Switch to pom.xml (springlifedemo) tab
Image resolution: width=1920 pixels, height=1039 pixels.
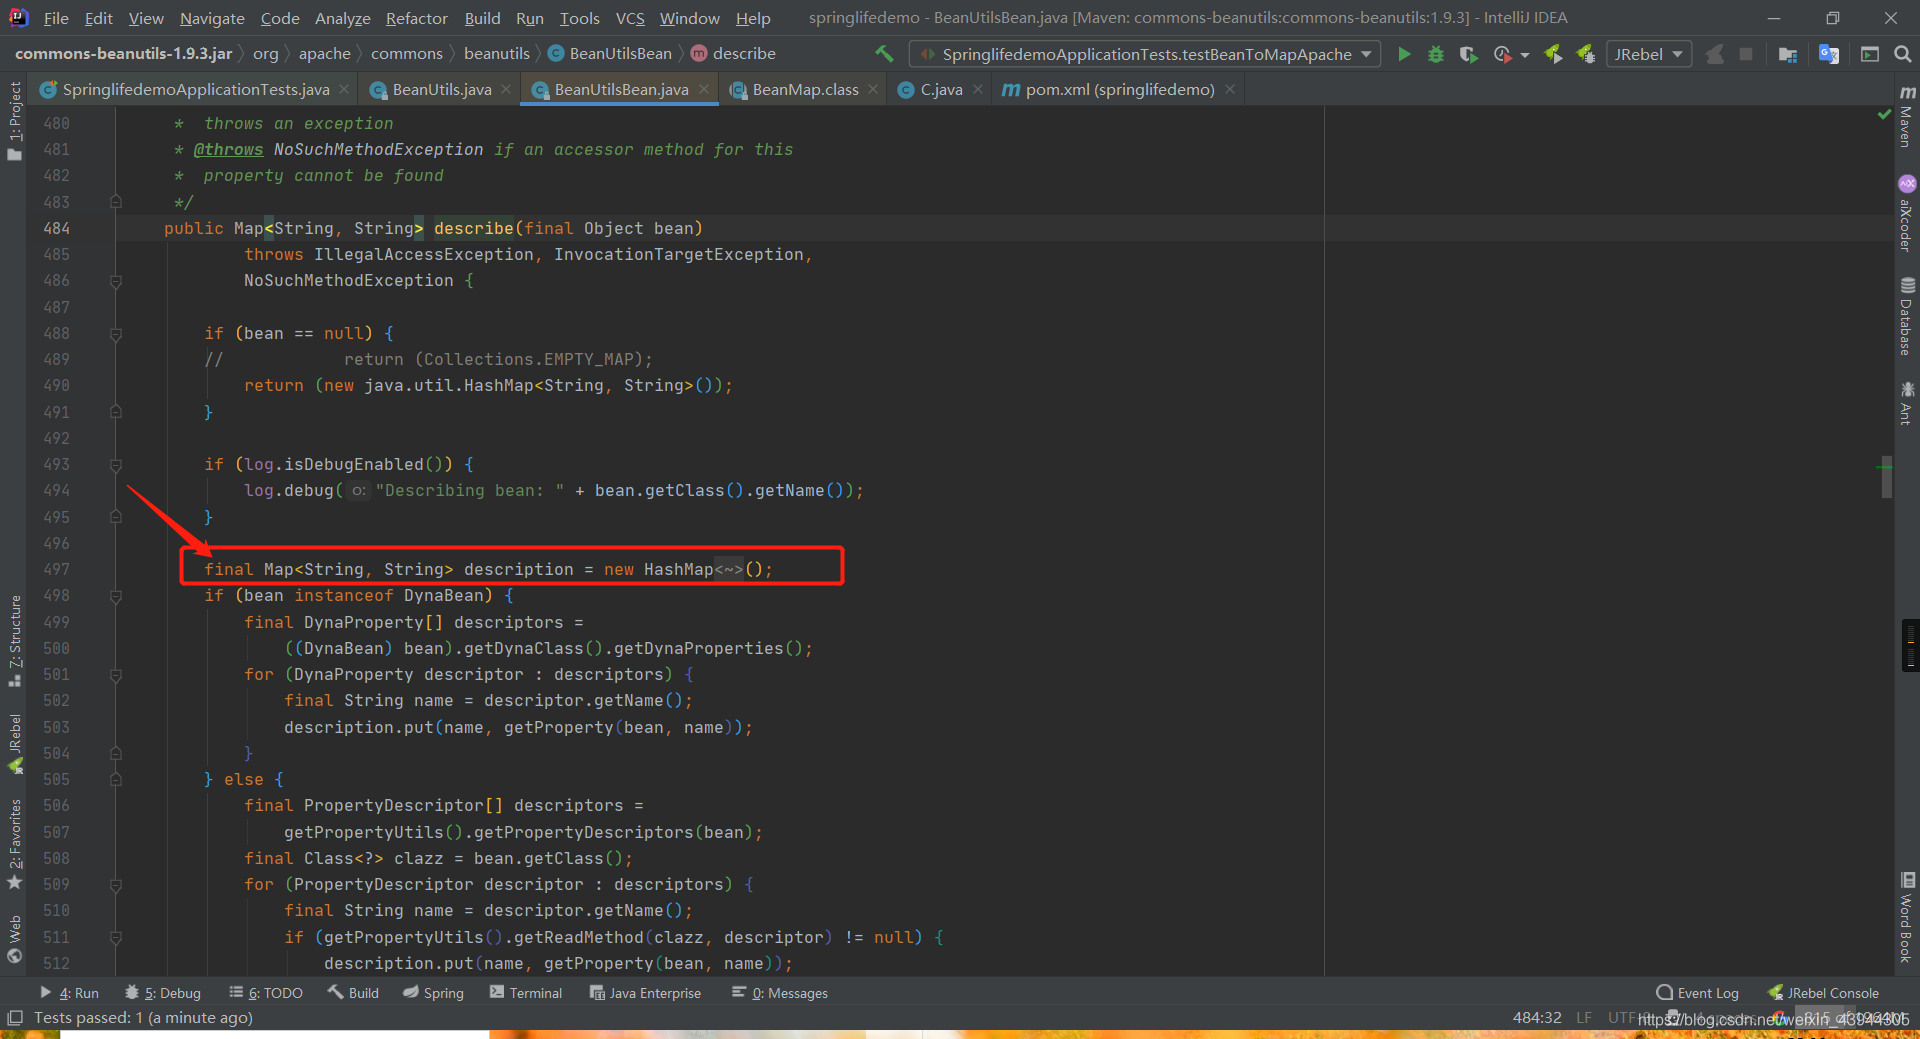click(x=1119, y=90)
